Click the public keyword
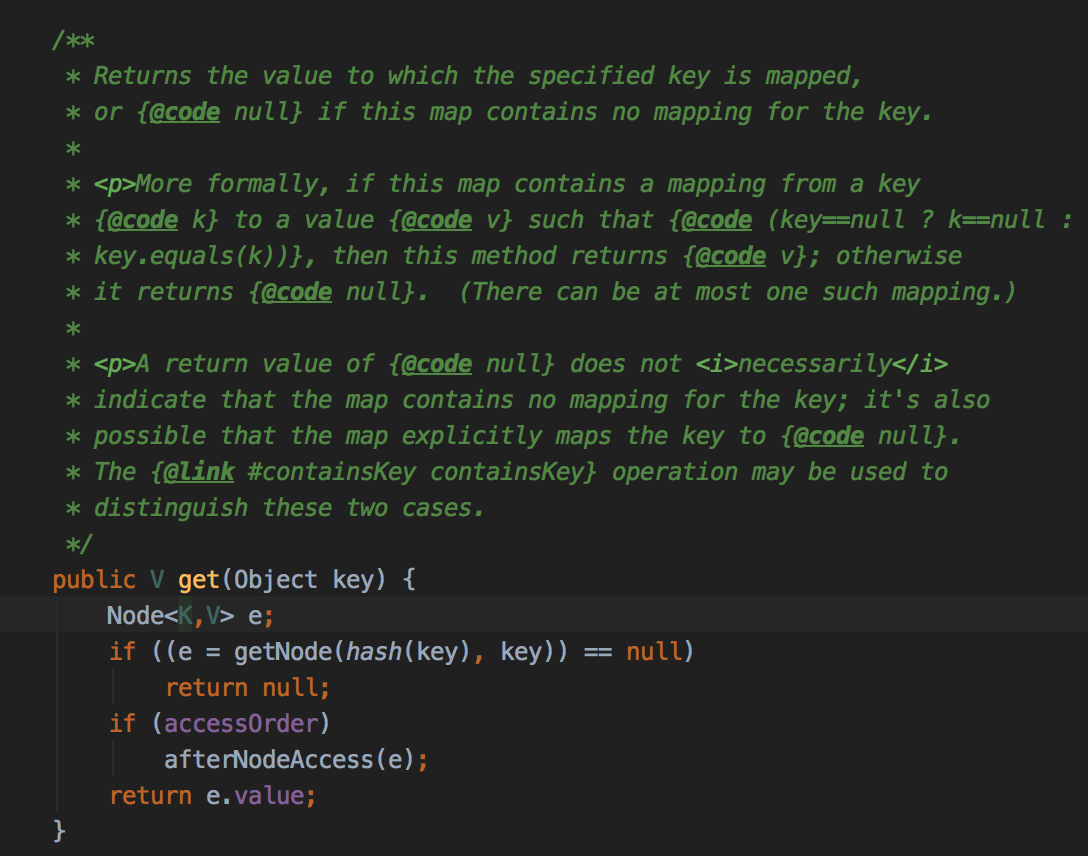This screenshot has width=1088, height=856. [x=93, y=579]
